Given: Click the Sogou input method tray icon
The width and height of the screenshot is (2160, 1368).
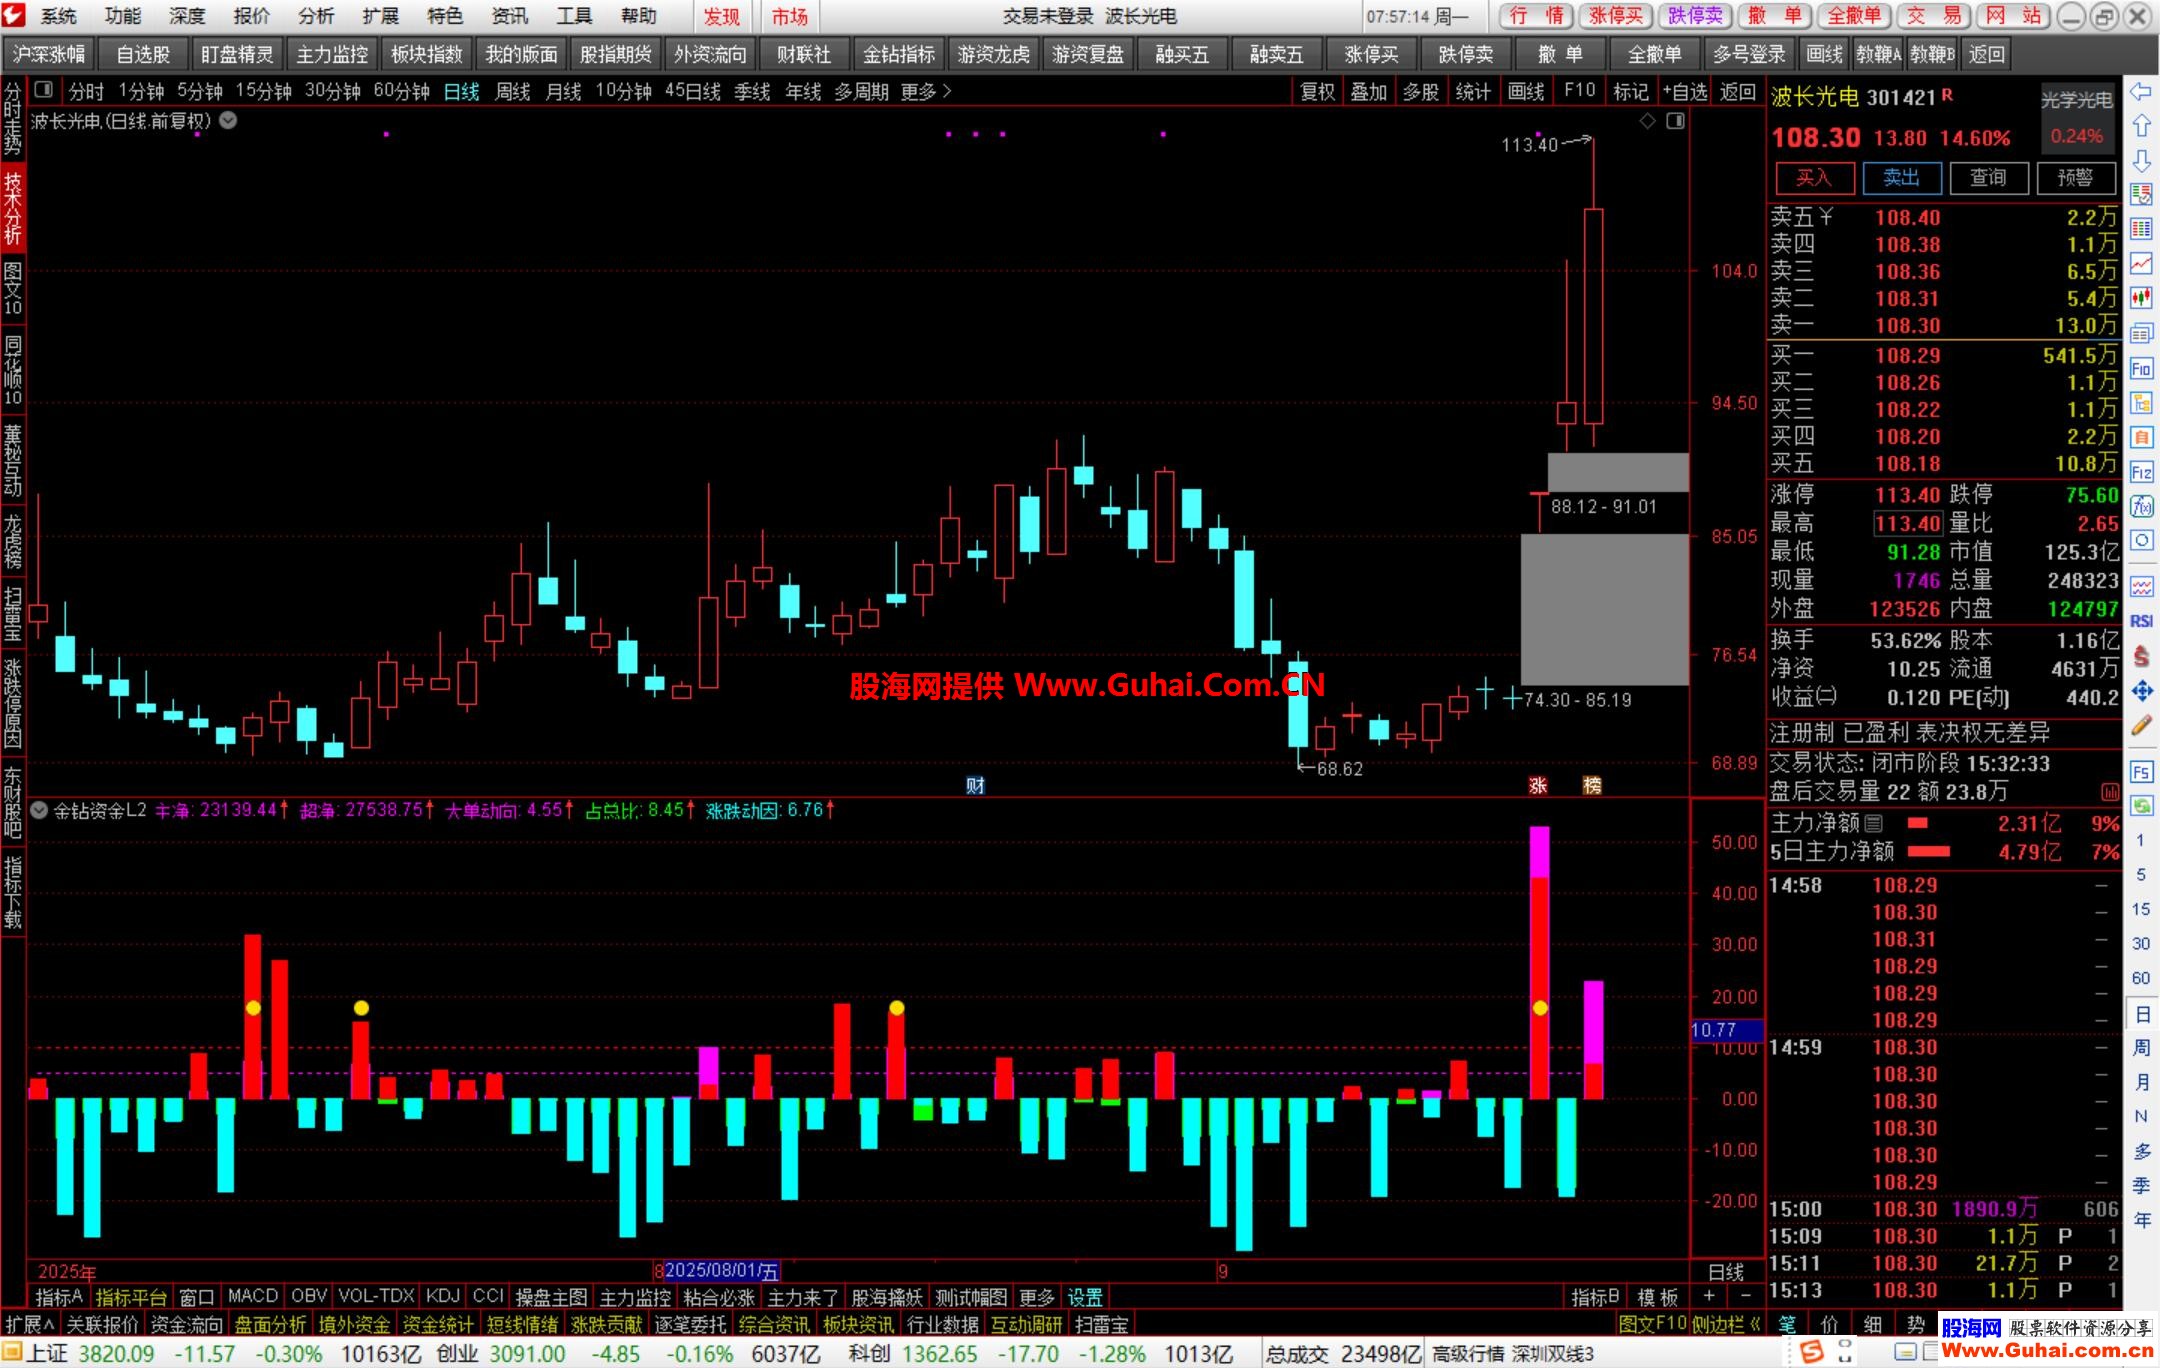Looking at the screenshot, I should coord(1811,1352).
